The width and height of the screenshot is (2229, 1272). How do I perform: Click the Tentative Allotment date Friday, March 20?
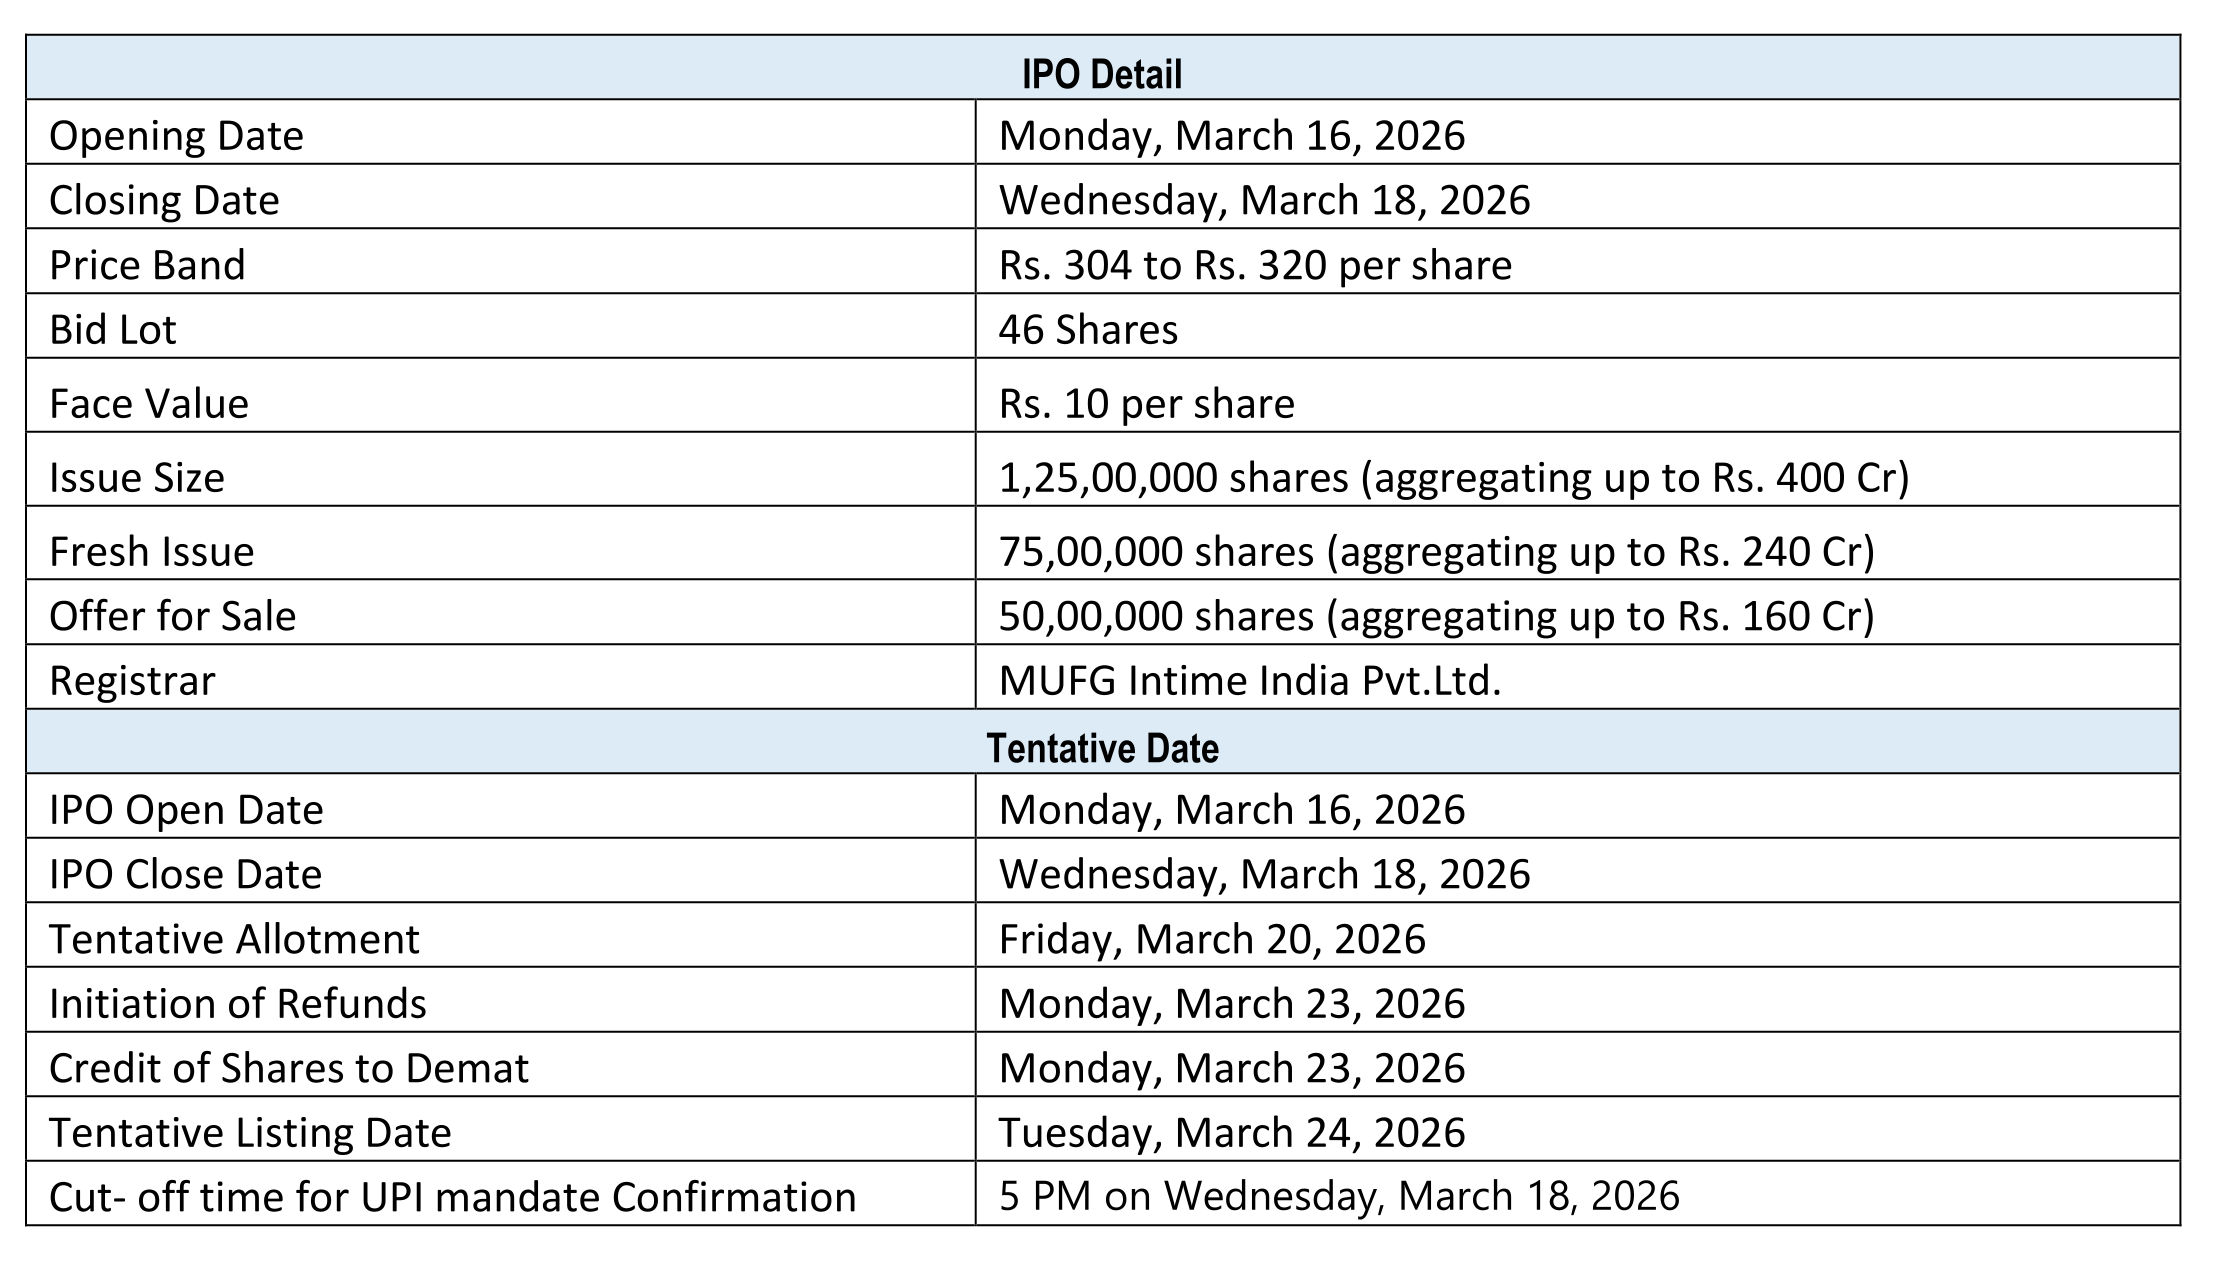pos(1212,939)
